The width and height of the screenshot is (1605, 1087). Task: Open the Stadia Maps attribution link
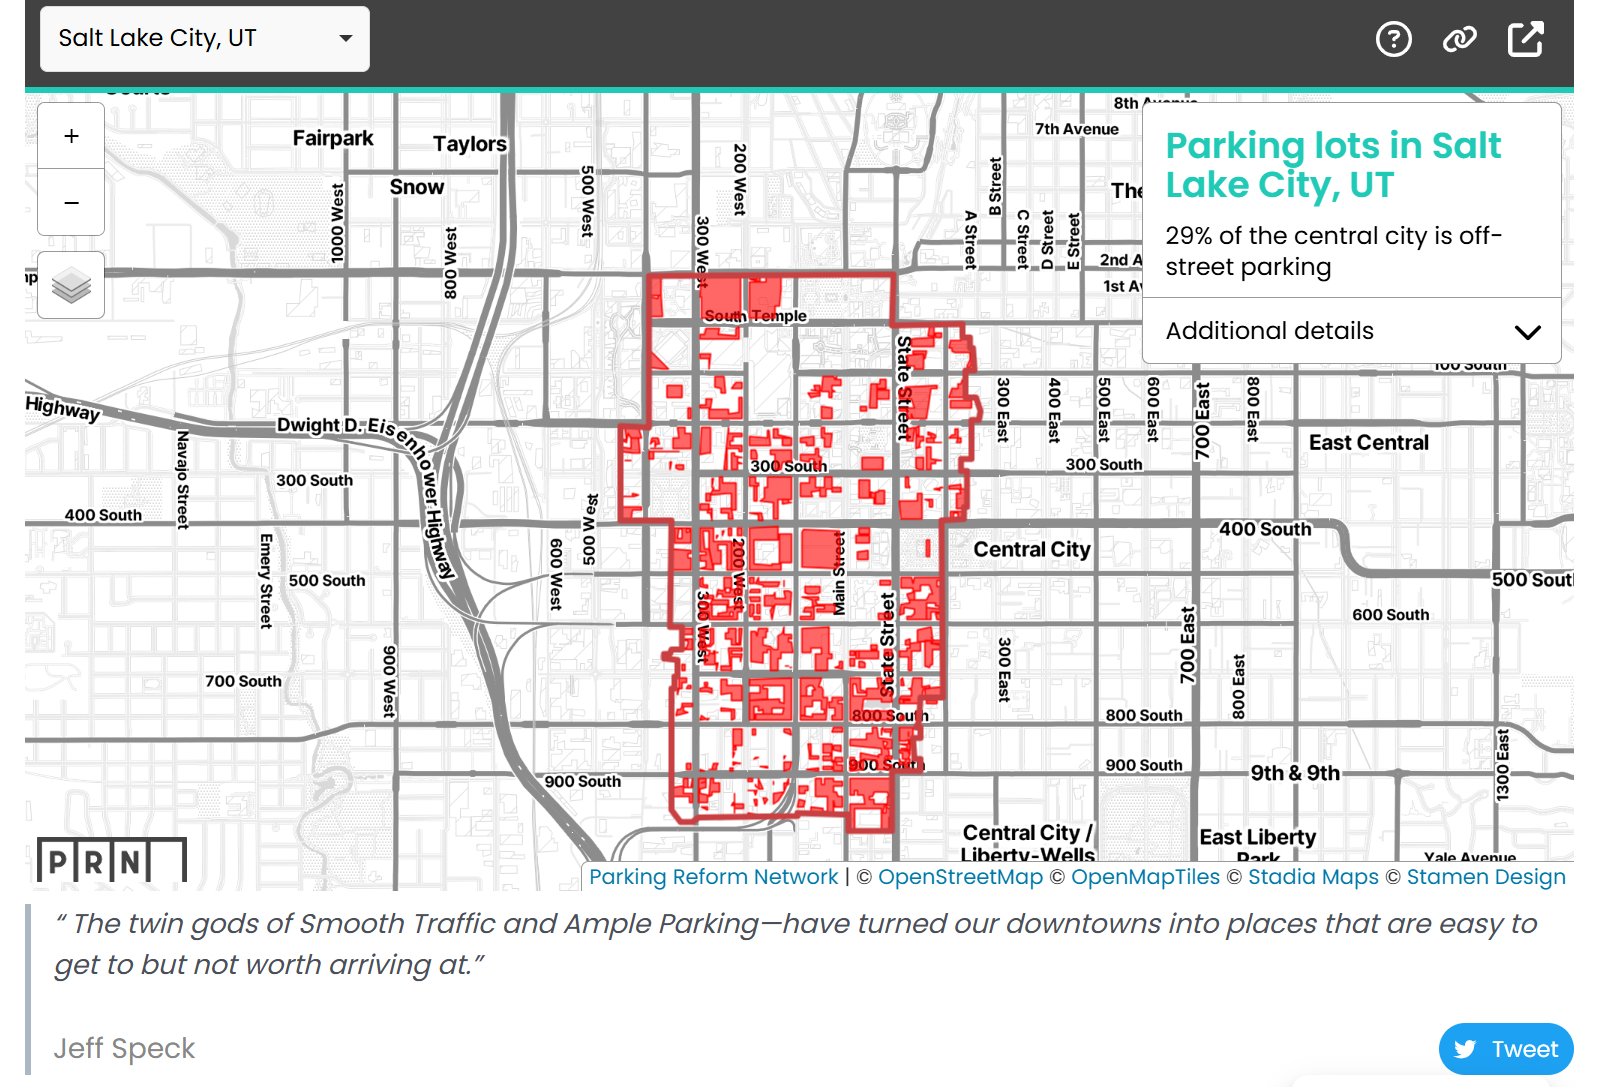[1313, 877]
